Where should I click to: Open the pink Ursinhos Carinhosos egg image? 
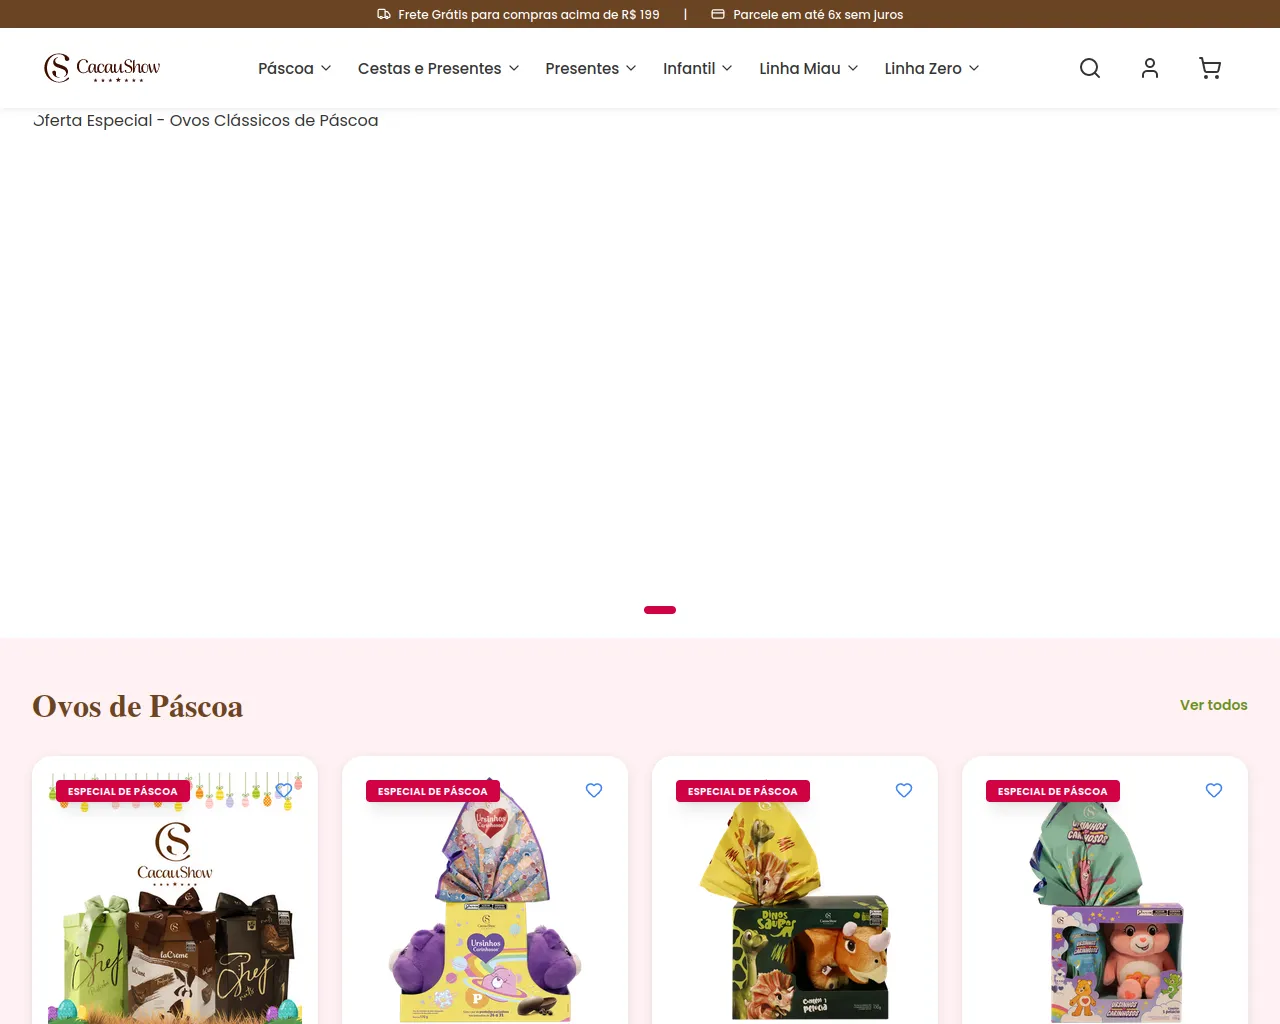[1105, 900]
